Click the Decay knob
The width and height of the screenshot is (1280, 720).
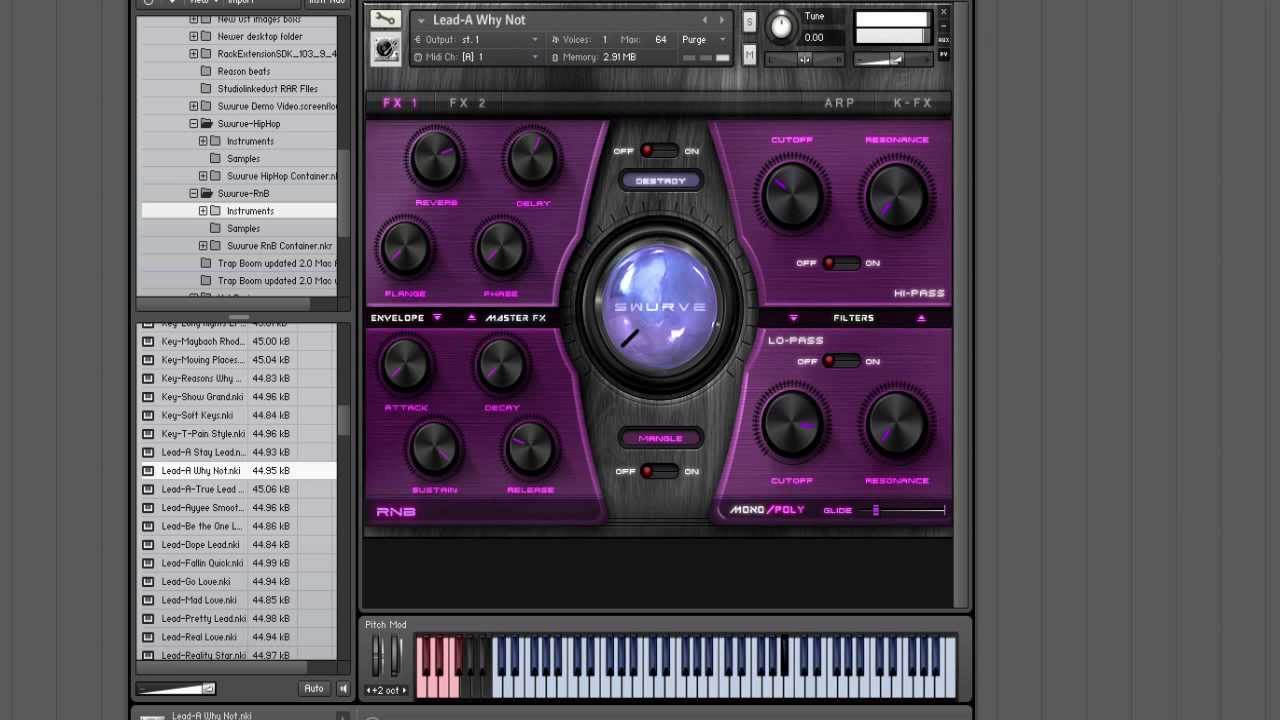tap(501, 364)
